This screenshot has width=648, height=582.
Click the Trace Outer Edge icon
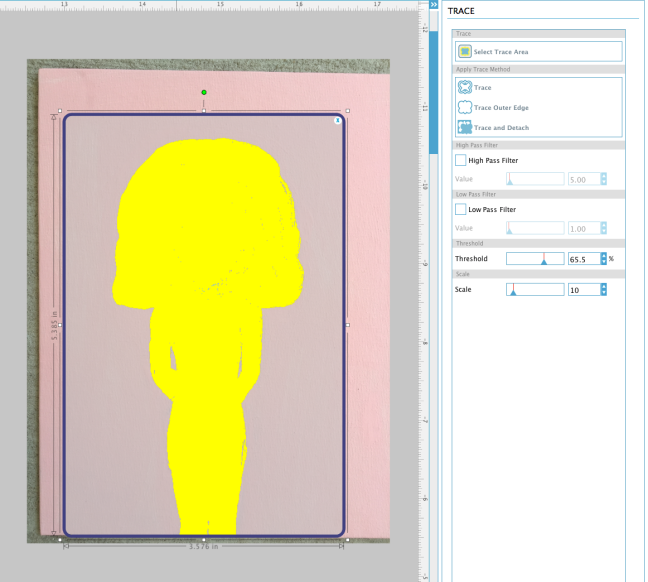465,107
